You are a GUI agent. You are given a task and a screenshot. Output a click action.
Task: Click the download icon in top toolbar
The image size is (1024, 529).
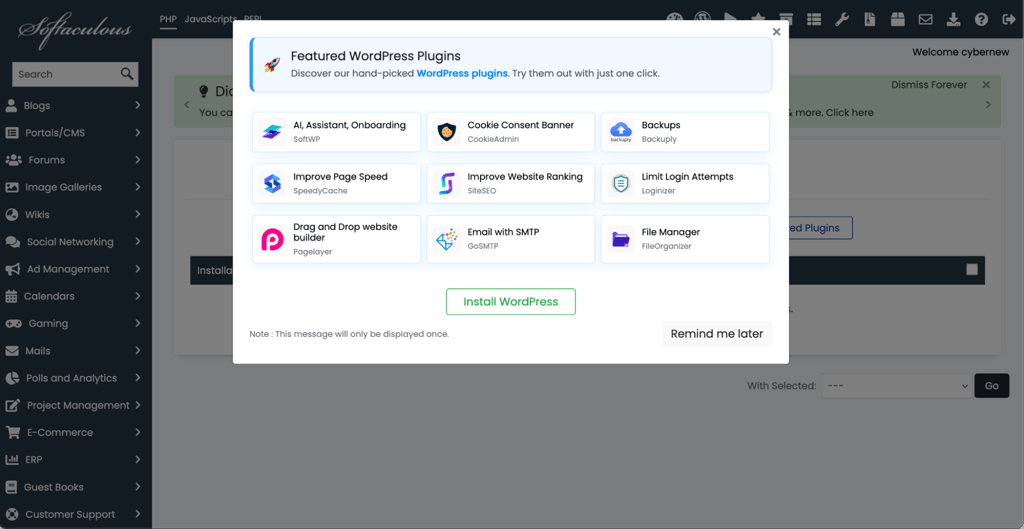953,20
